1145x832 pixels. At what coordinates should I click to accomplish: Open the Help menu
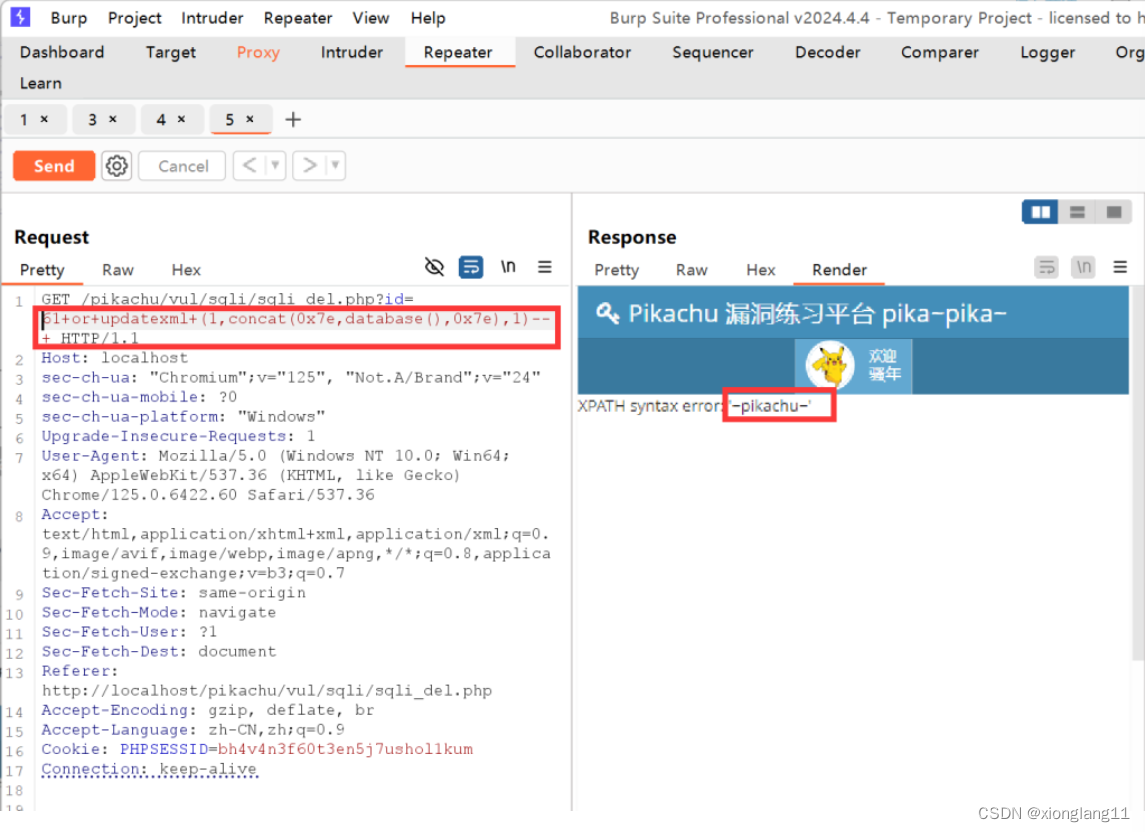pyautogui.click(x=428, y=18)
